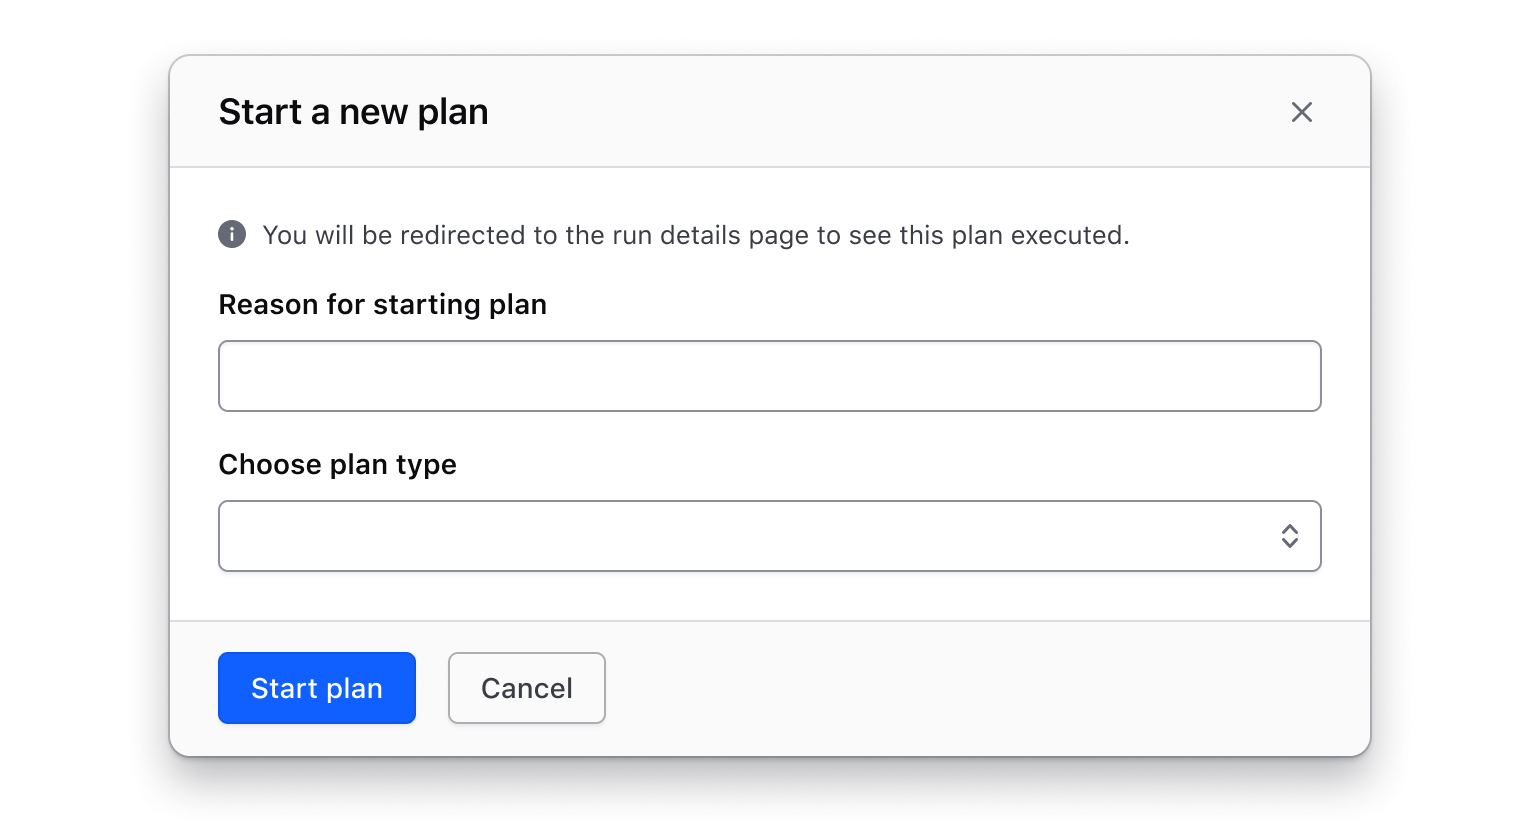The width and height of the screenshot is (1540, 828).
Task: Click the gray dialog footer area
Action: pyautogui.click(x=950, y=688)
